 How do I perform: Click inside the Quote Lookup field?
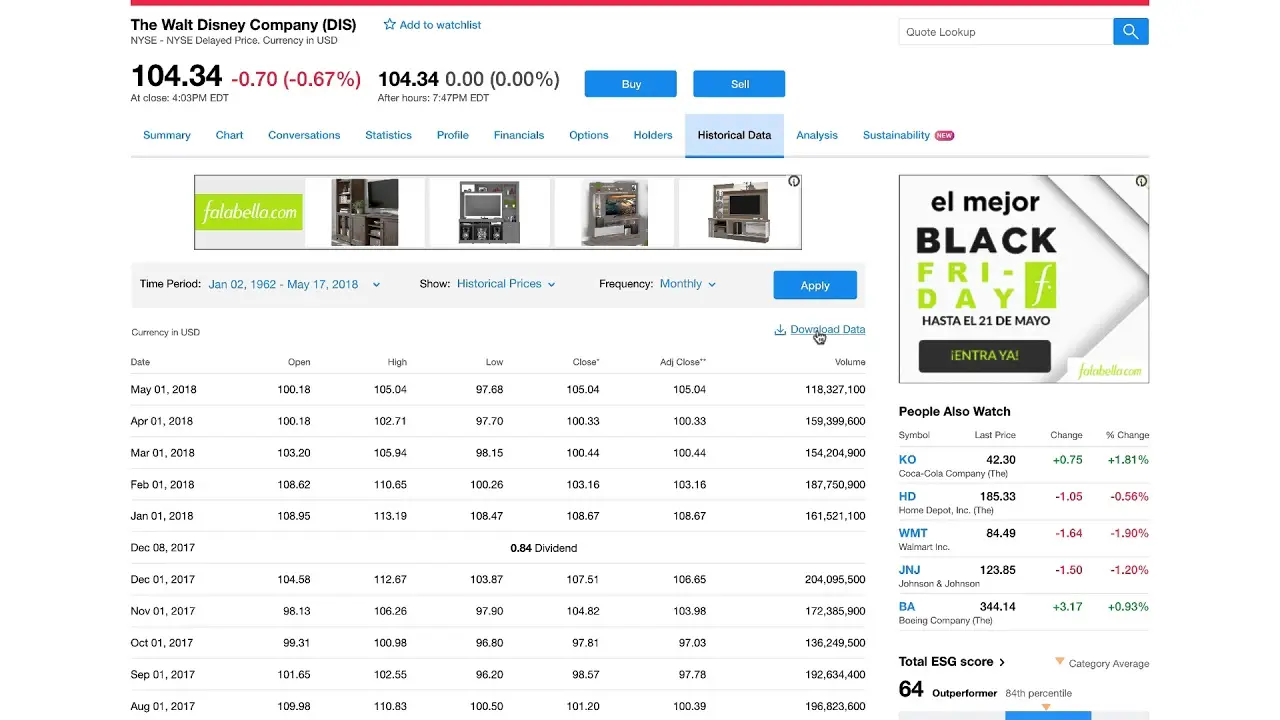pos(1006,32)
